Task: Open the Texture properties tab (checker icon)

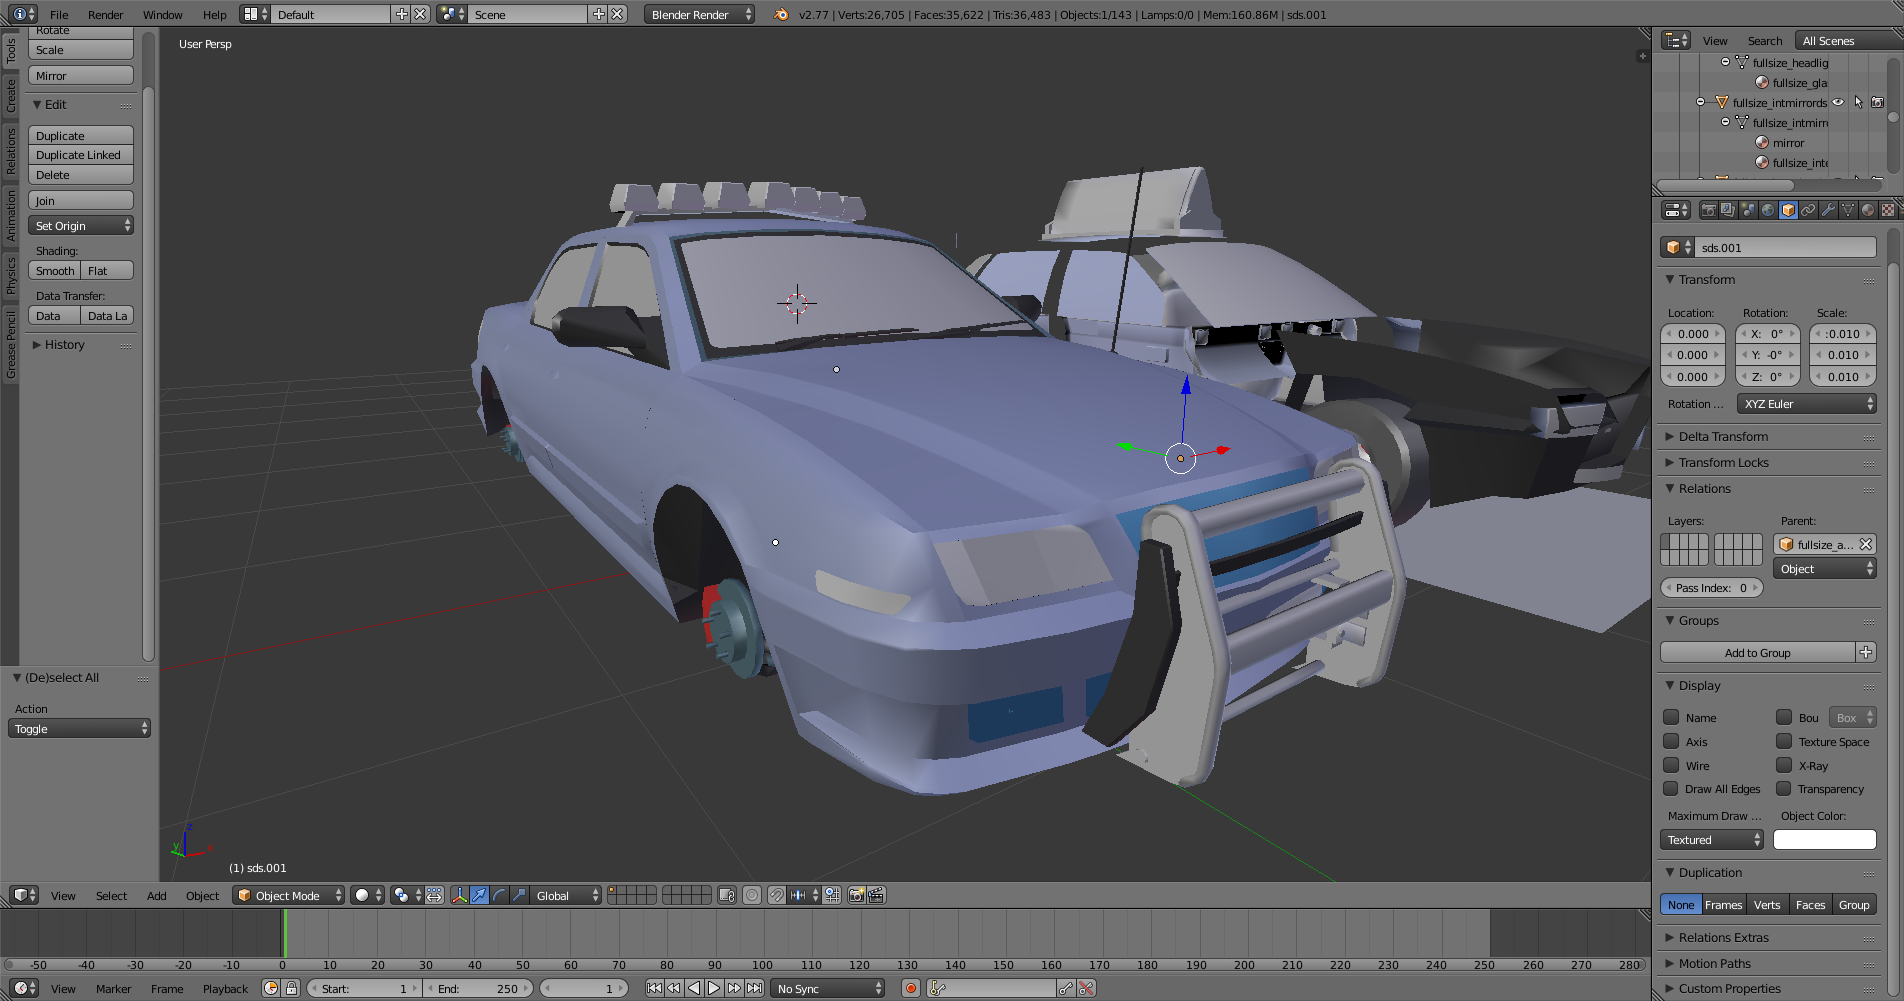Action: pos(1888,210)
